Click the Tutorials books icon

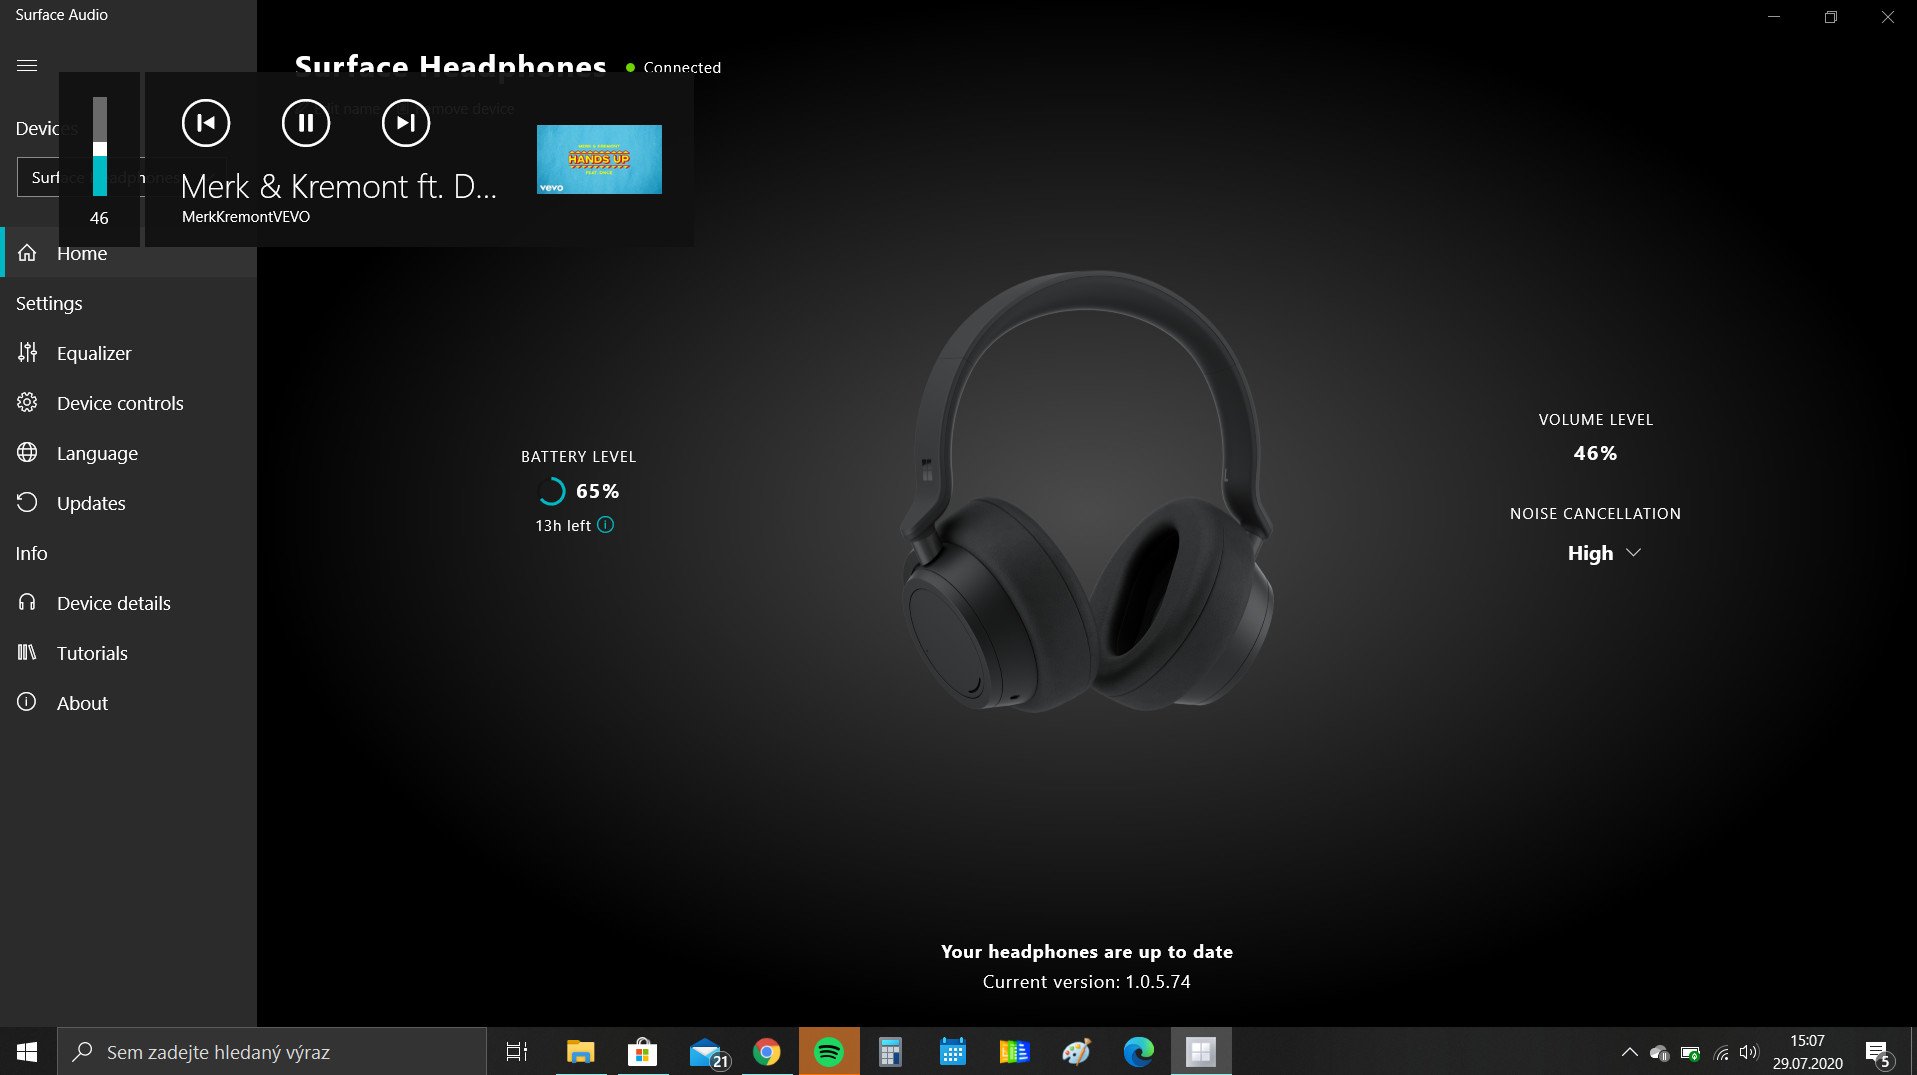(27, 652)
